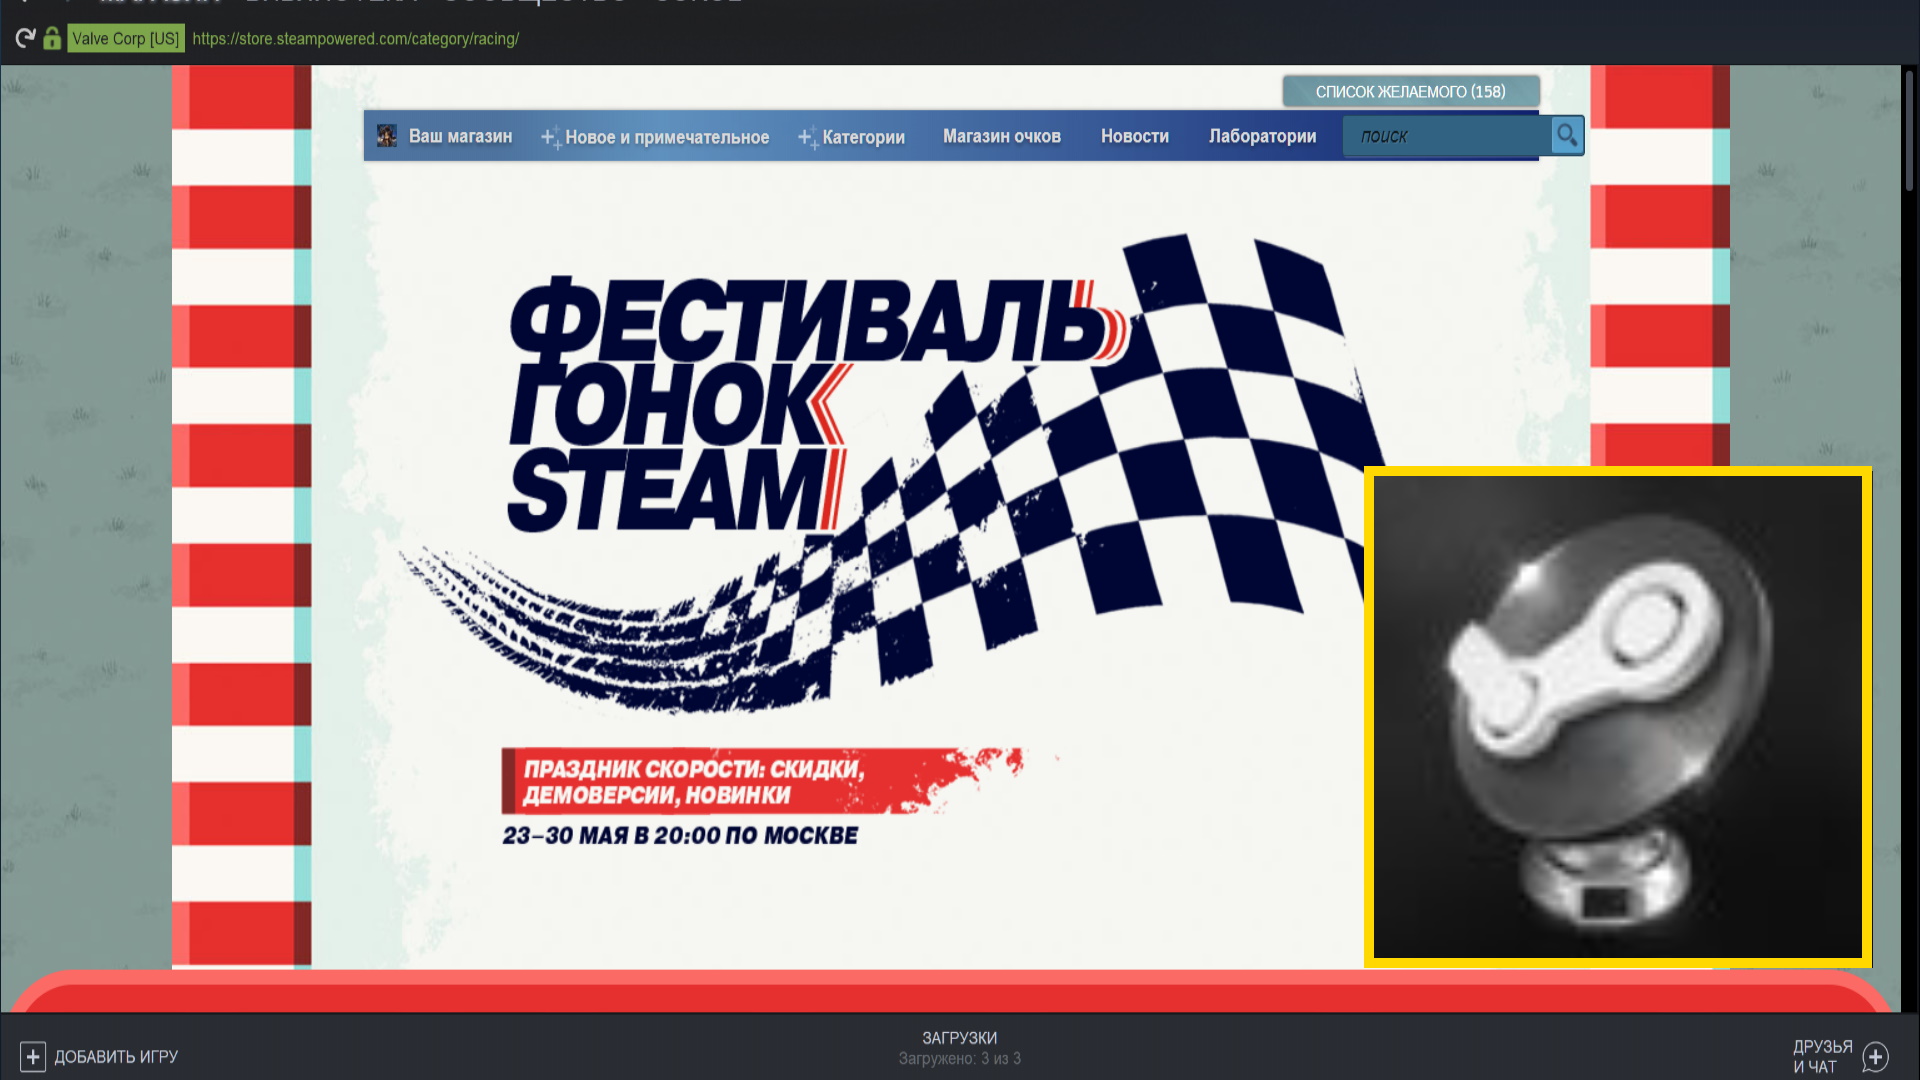
Task: Click the user avatar in store menu
Action: point(387,136)
